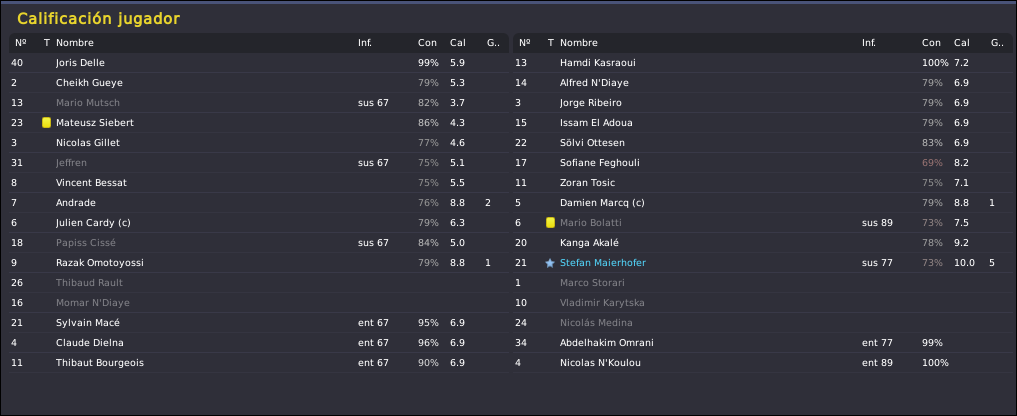Click Mario Bolatti's yellow card icon
Image resolution: width=1017 pixels, height=416 pixels.
pyautogui.click(x=550, y=223)
